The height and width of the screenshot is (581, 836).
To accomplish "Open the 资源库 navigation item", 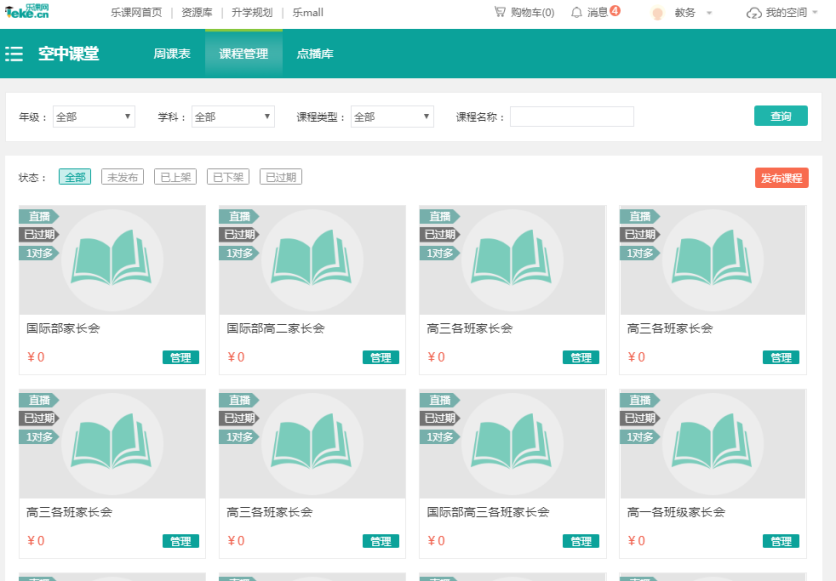I will pyautogui.click(x=197, y=12).
